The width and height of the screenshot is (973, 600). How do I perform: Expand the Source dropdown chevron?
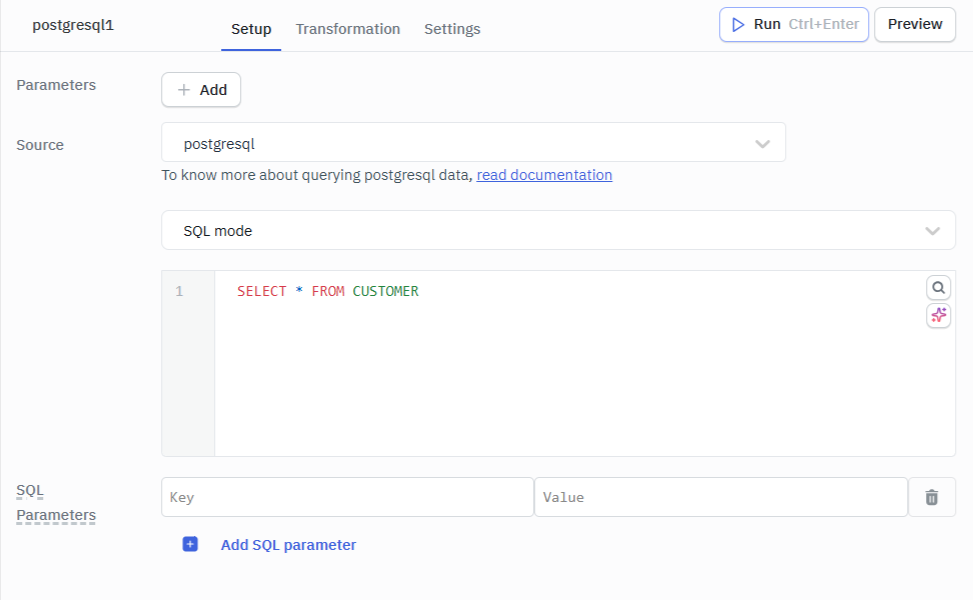click(x=763, y=144)
